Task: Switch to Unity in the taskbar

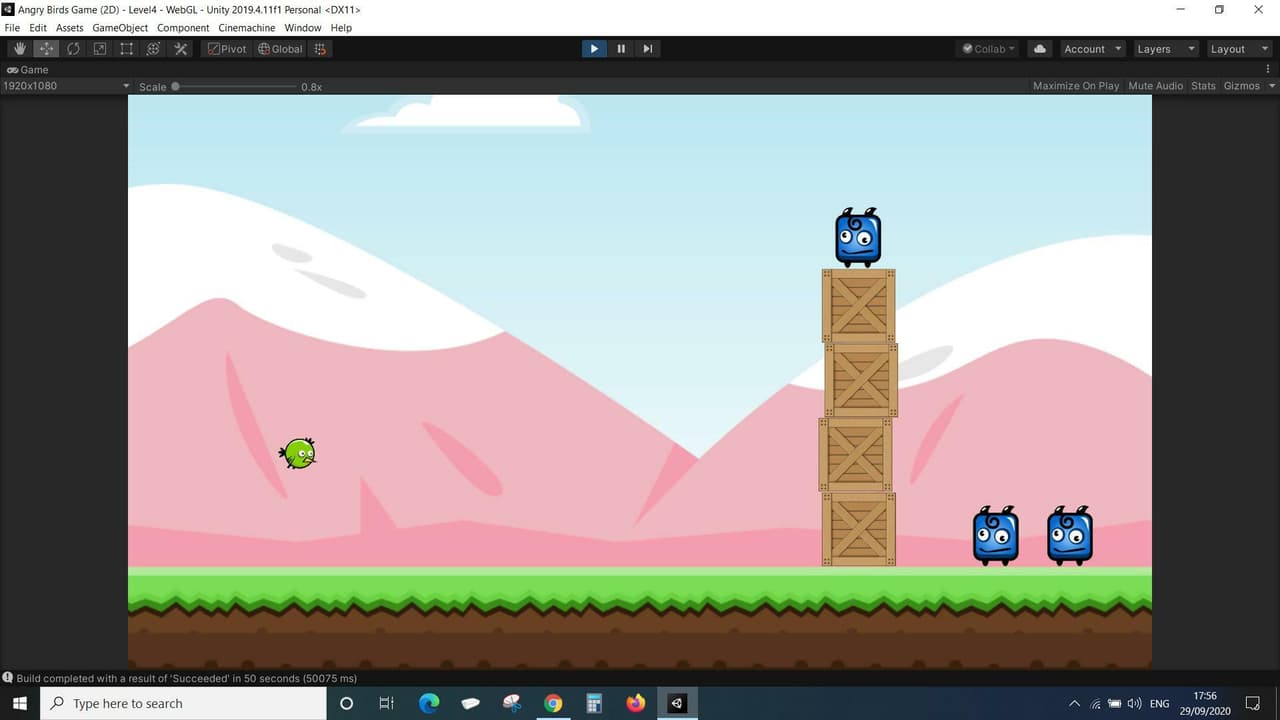Action: tap(677, 704)
